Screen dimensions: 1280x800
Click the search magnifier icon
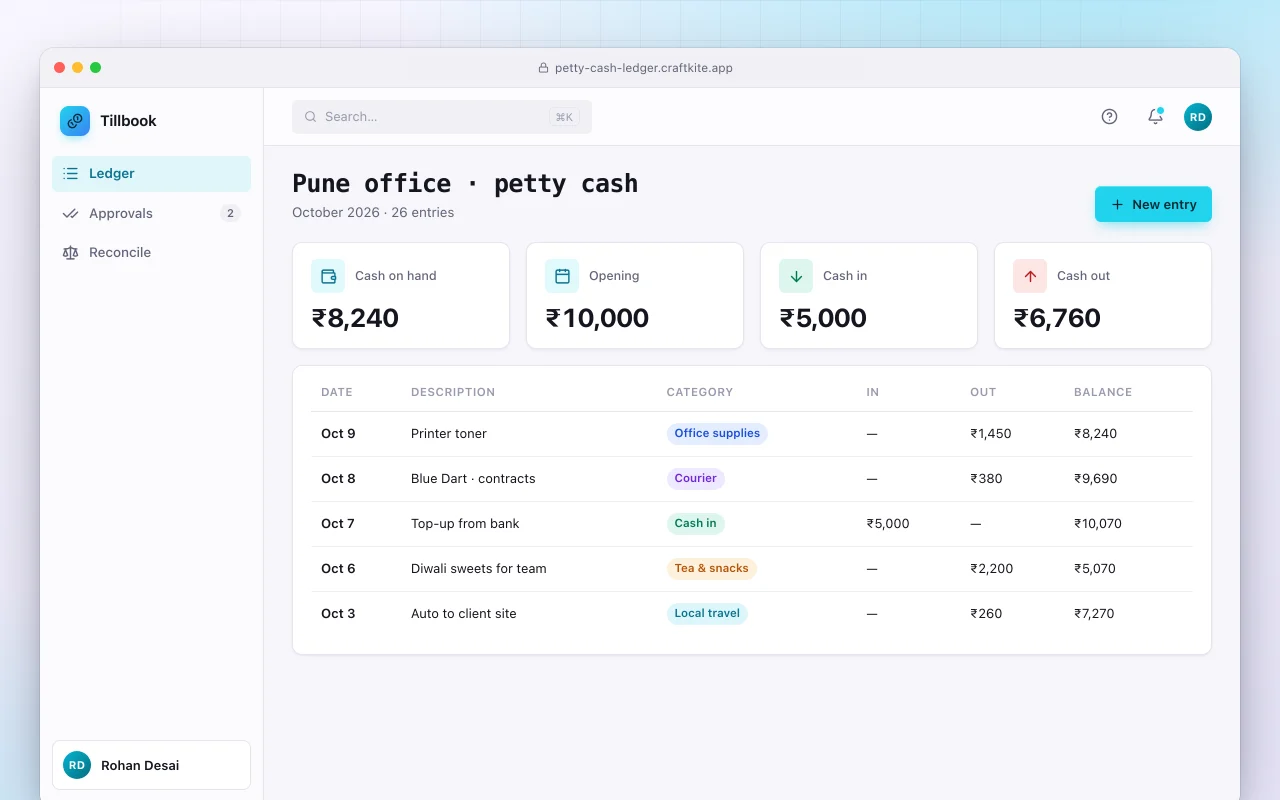pos(311,117)
